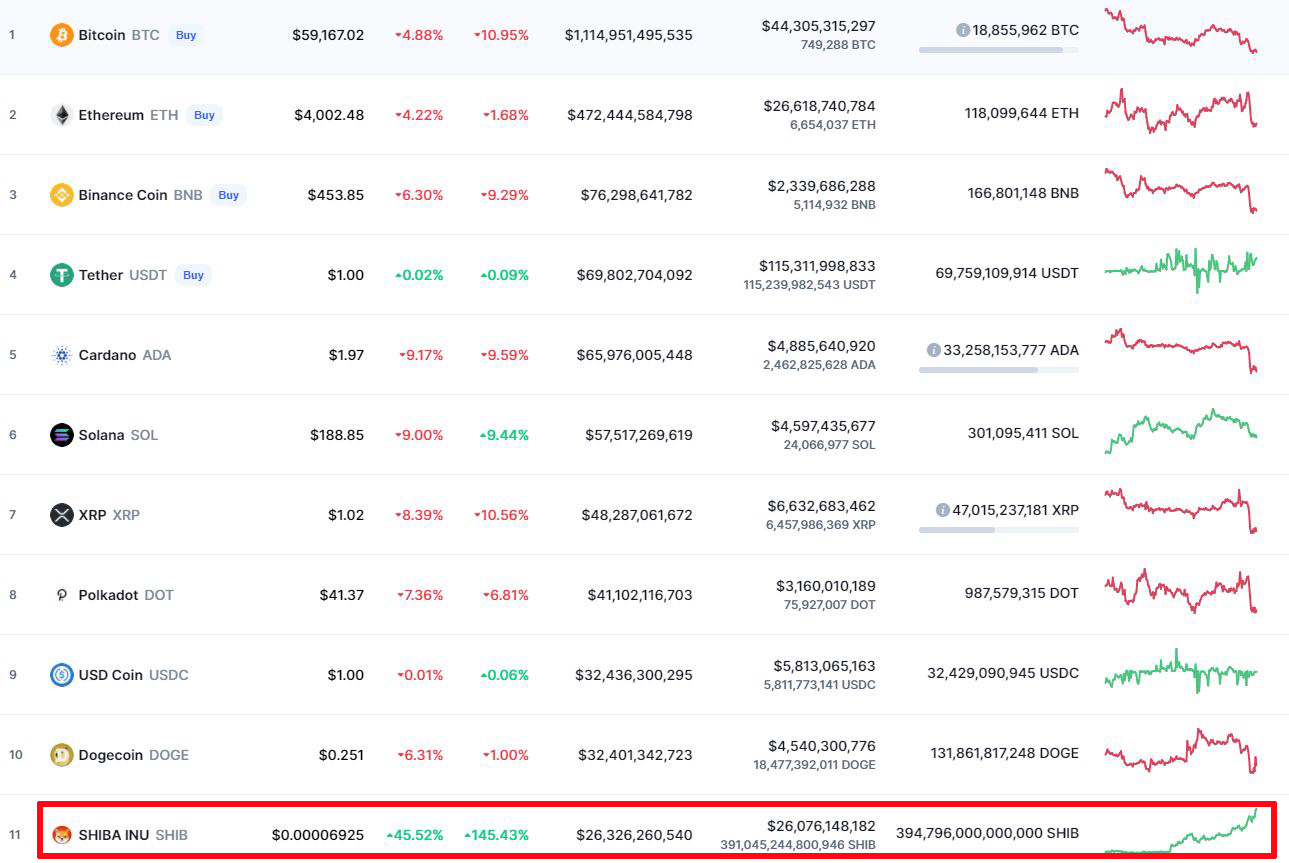Click the Bitcoin coin logo icon

(x=62, y=35)
